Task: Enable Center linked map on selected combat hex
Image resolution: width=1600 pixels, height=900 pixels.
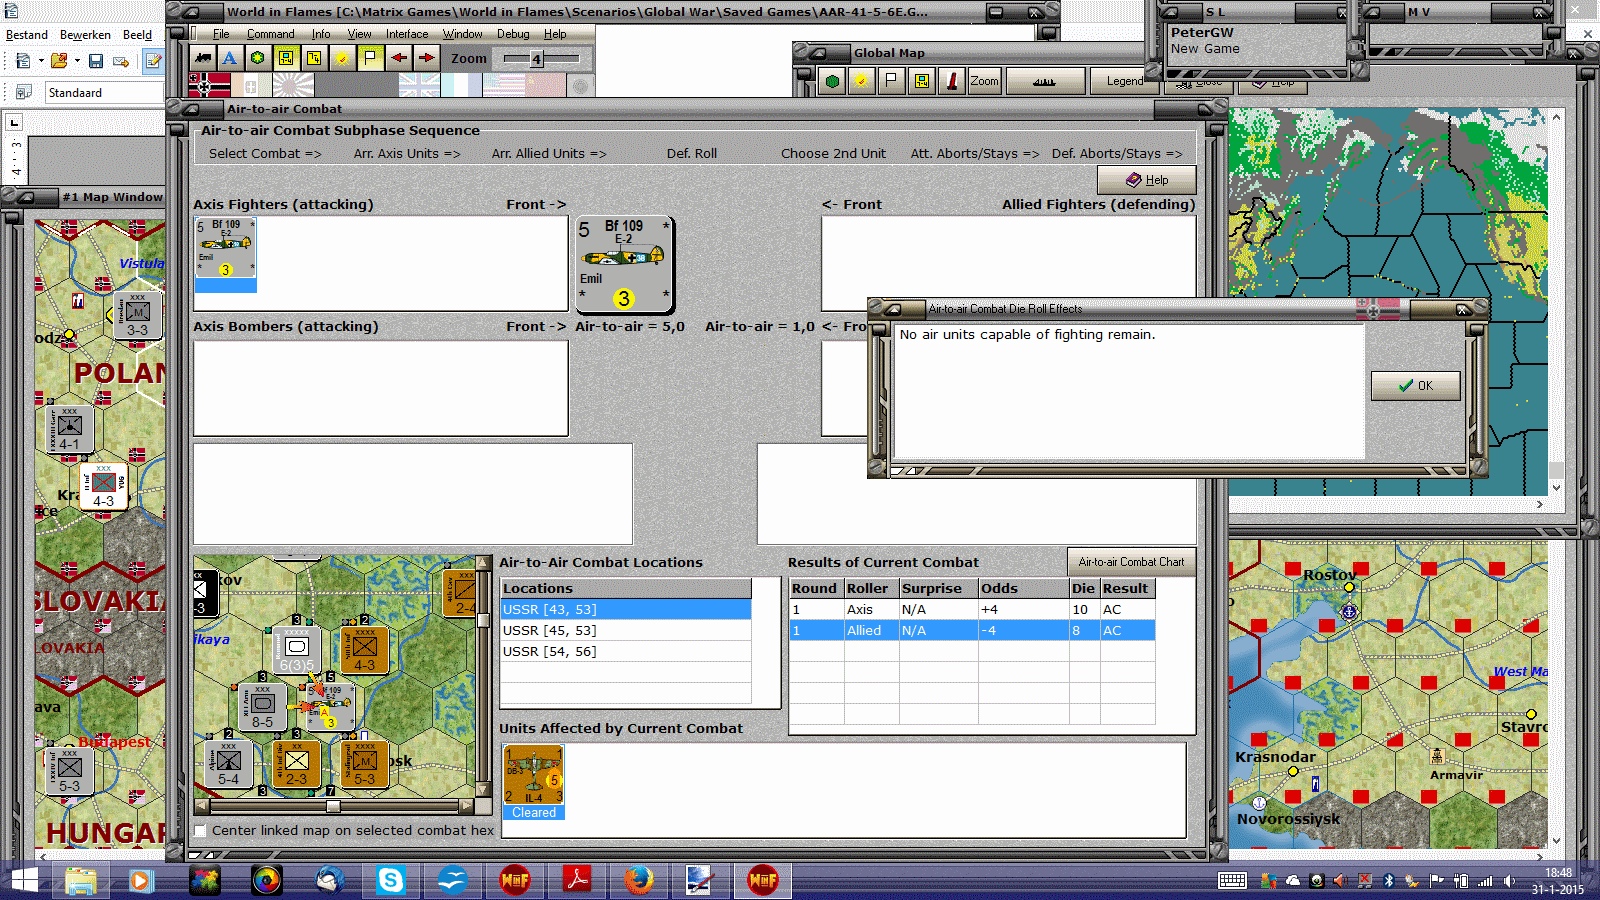Action: 201,830
